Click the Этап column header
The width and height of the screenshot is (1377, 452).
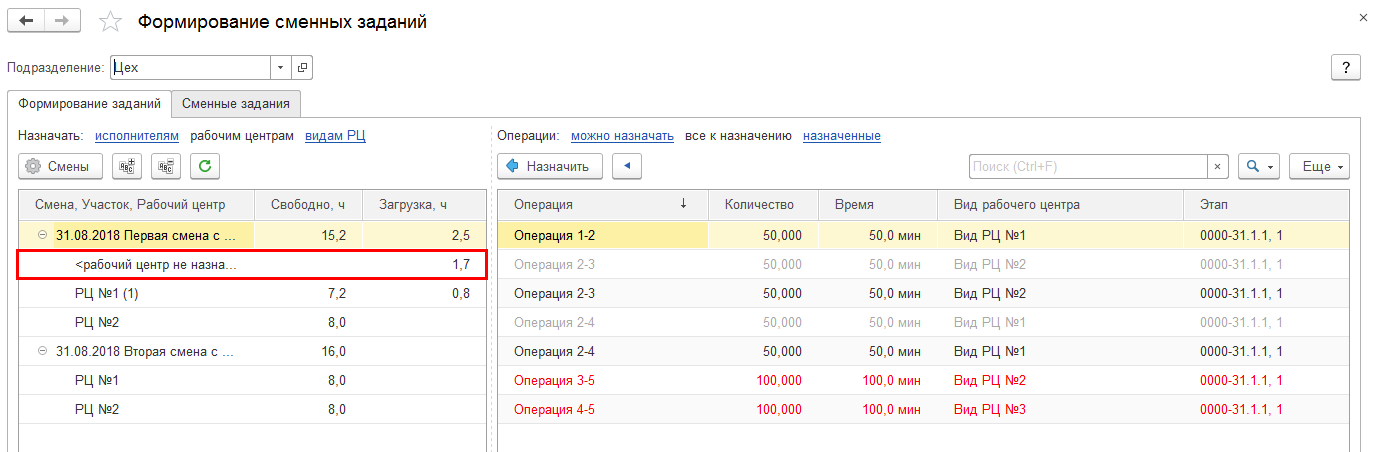[1266, 205]
